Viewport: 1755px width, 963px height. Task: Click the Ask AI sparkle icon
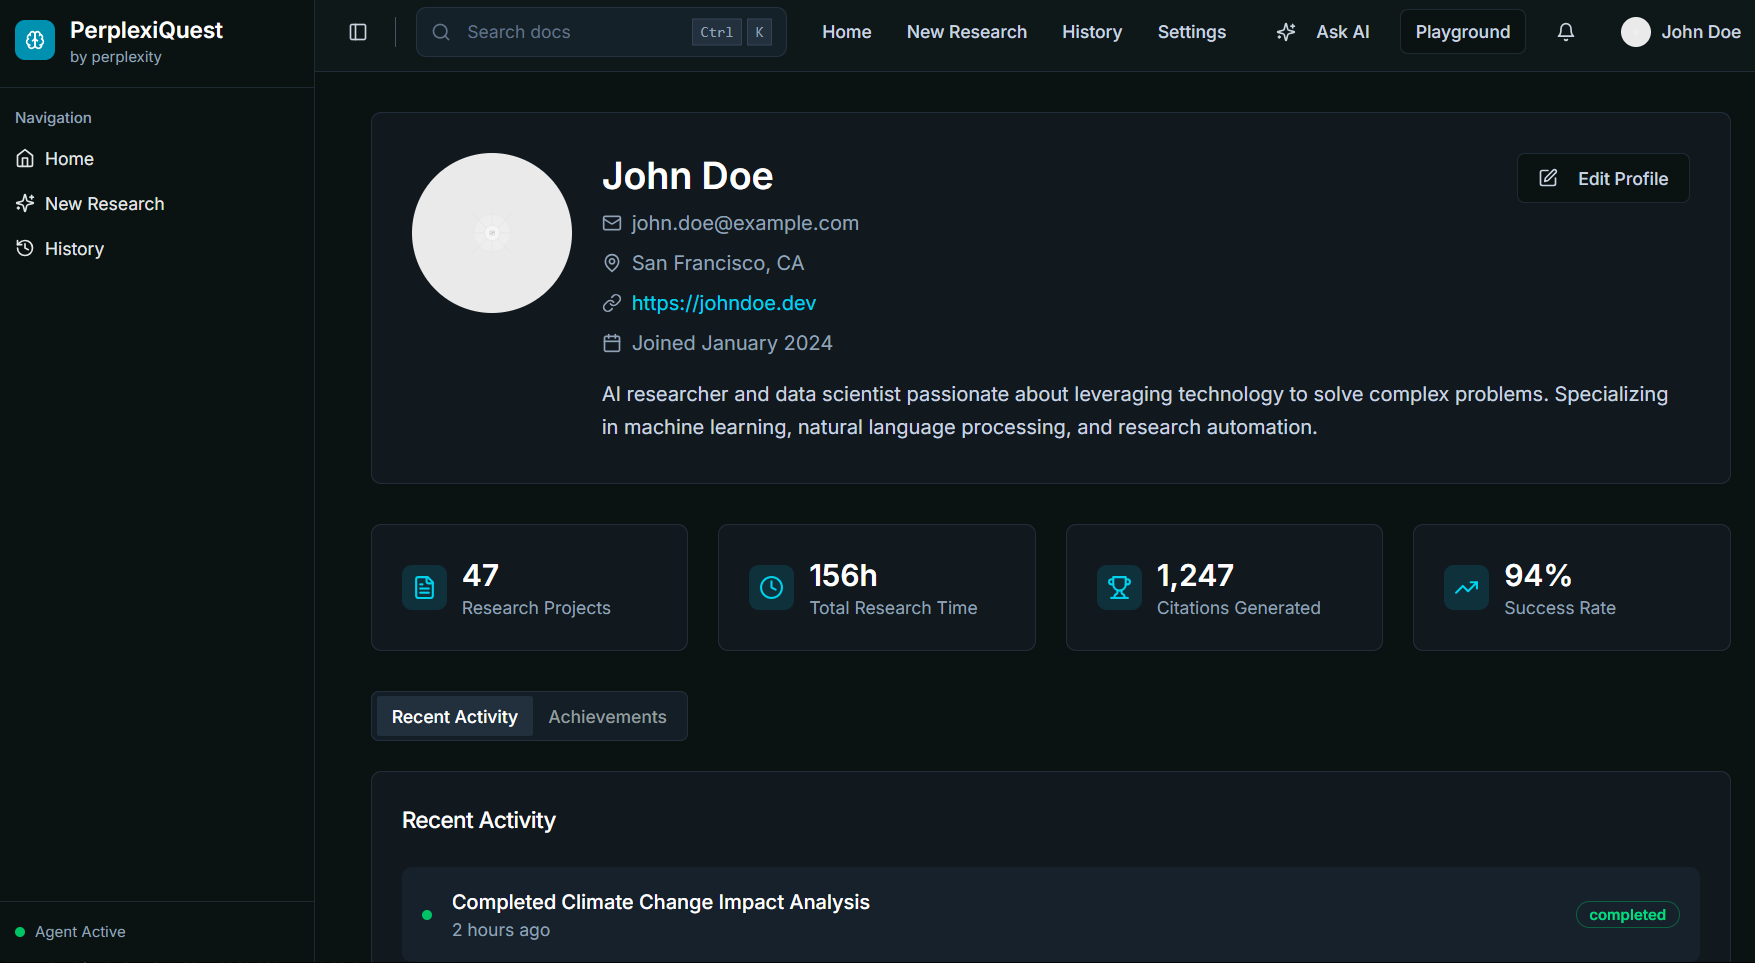pos(1286,32)
